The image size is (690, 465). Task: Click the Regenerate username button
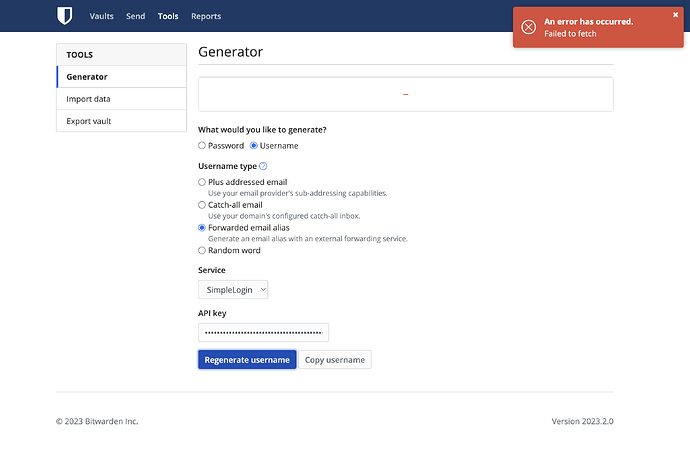(247, 360)
